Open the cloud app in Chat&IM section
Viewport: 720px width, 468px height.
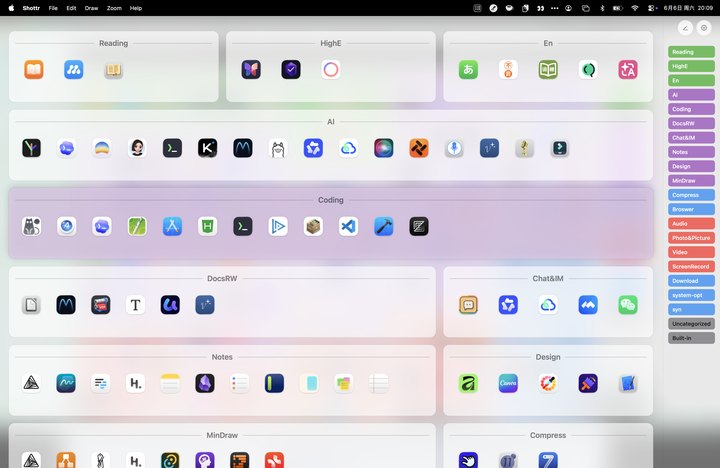548,305
